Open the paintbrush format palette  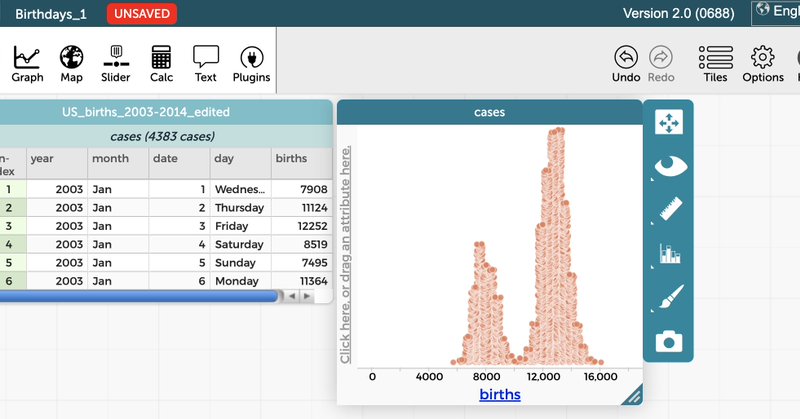point(671,297)
